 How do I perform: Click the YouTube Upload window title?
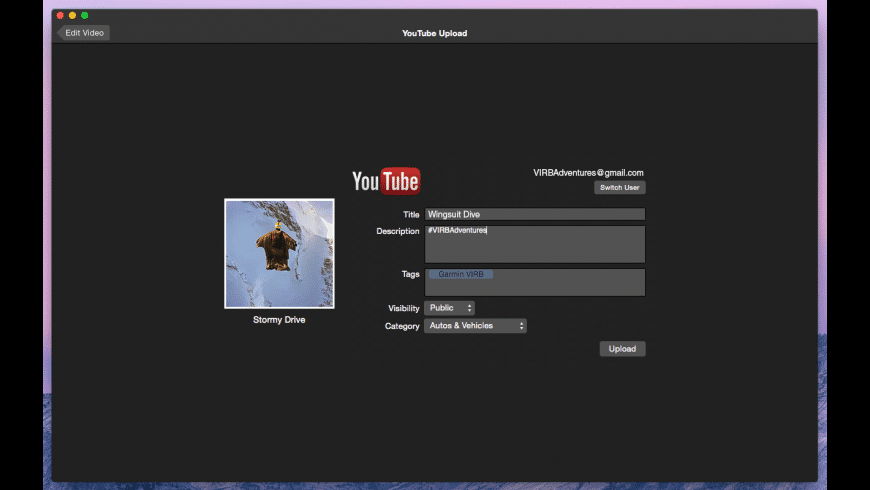(x=434, y=33)
